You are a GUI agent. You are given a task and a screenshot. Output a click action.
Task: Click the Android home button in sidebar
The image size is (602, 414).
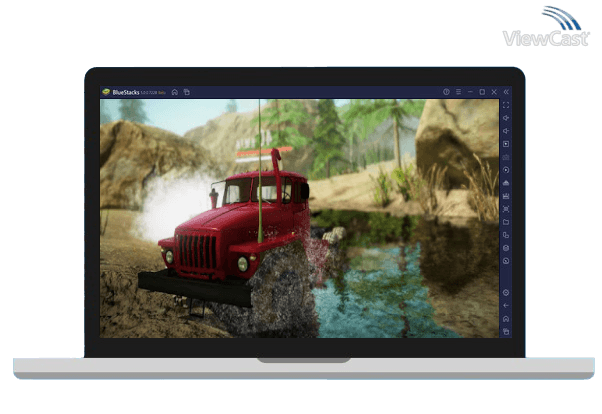click(506, 319)
